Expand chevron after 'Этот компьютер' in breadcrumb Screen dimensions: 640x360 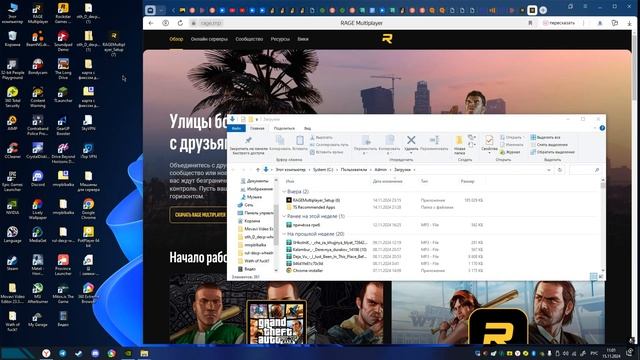point(309,170)
